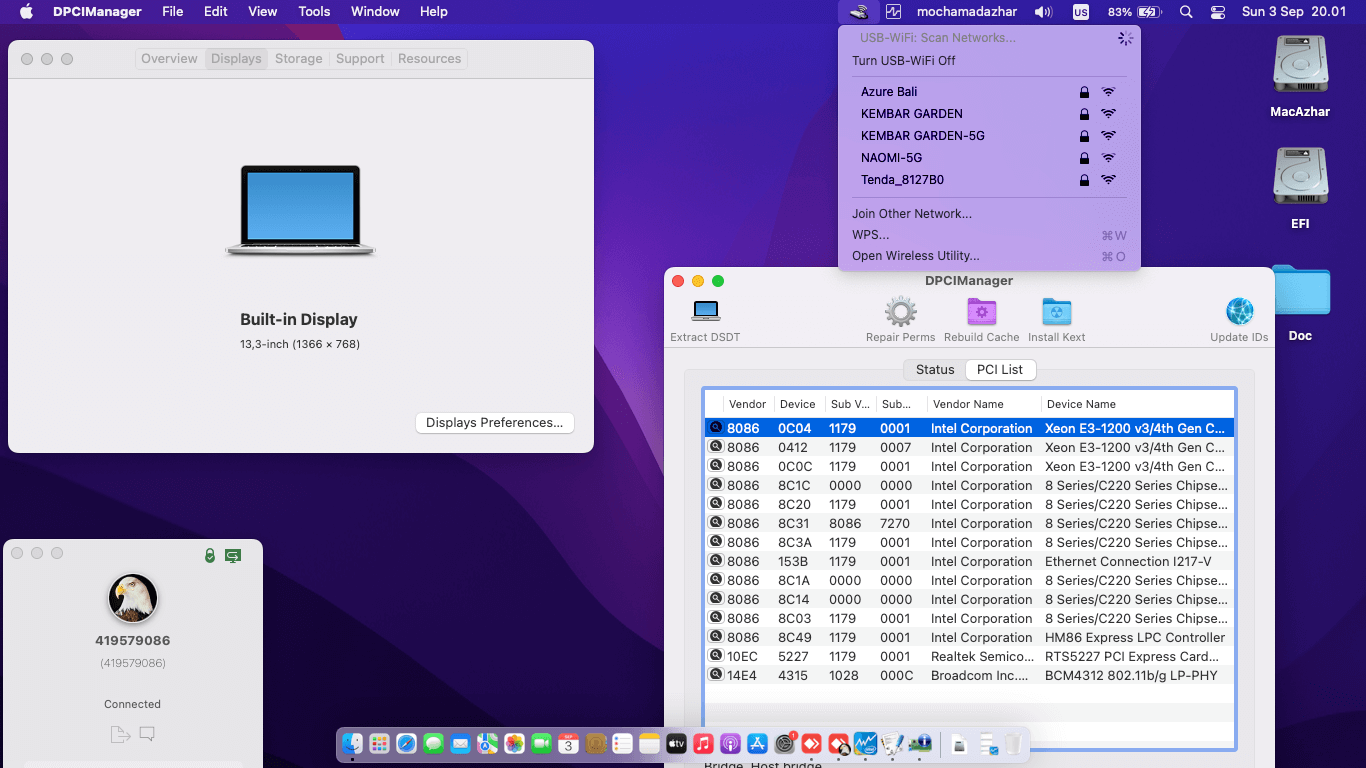Open System Preferences in the Dock
Image resolution: width=1366 pixels, height=768 pixels.
coord(785,743)
